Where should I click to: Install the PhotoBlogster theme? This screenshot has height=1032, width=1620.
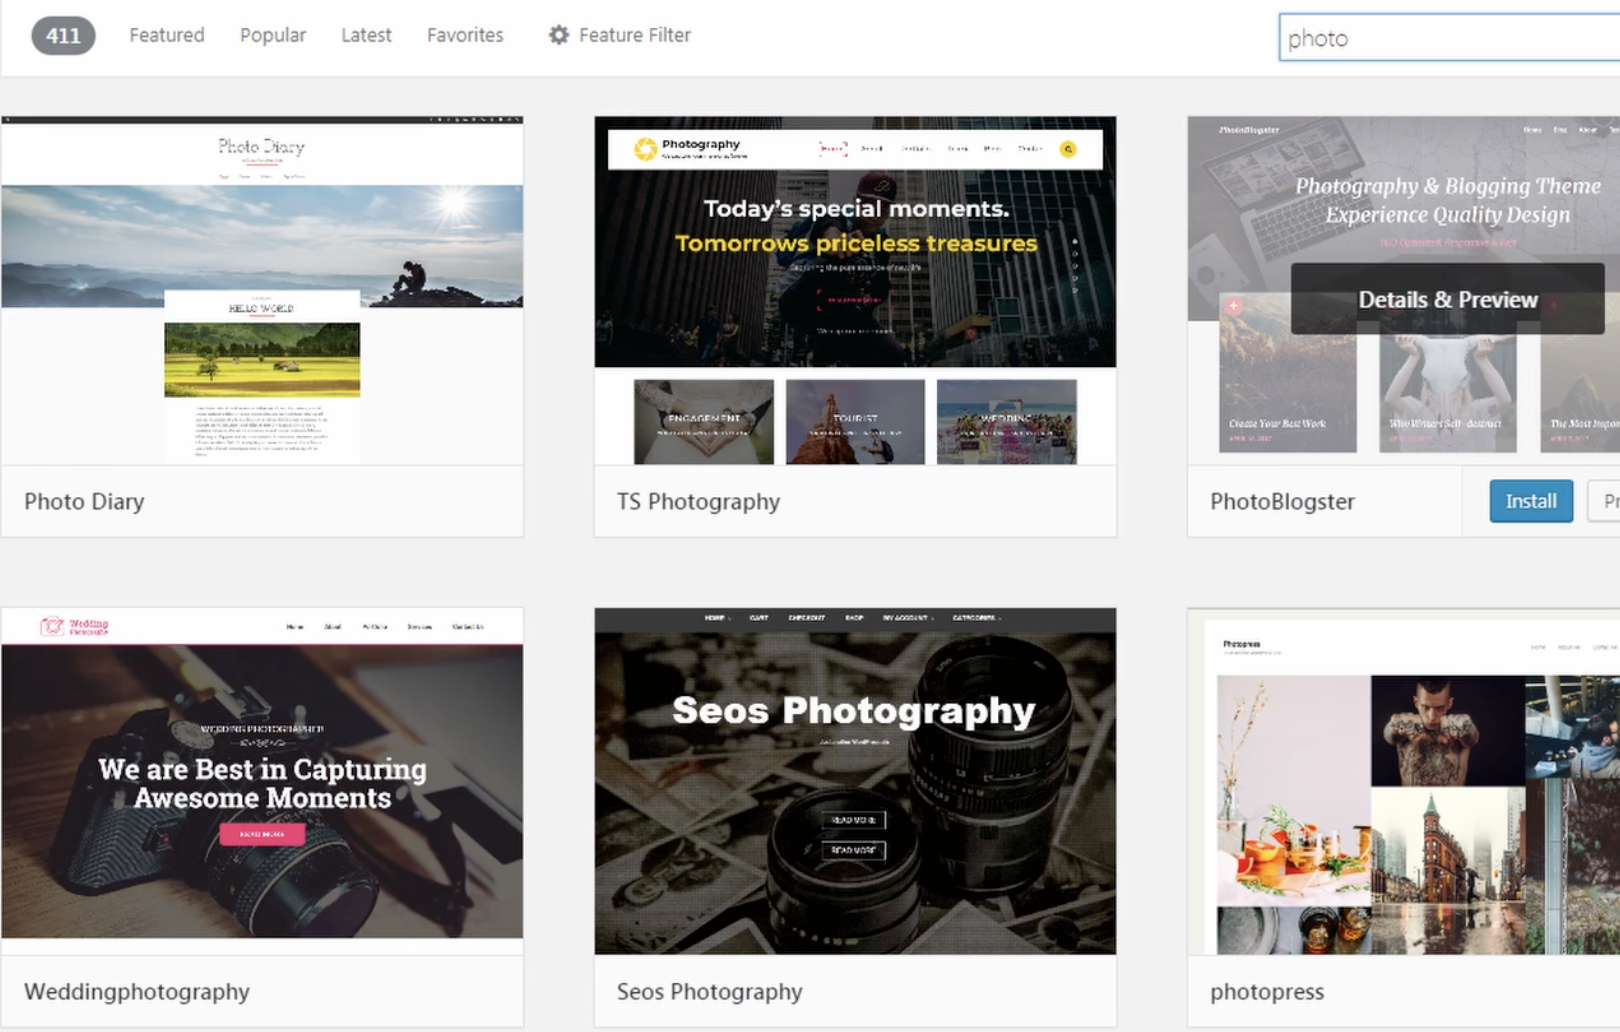pos(1531,501)
